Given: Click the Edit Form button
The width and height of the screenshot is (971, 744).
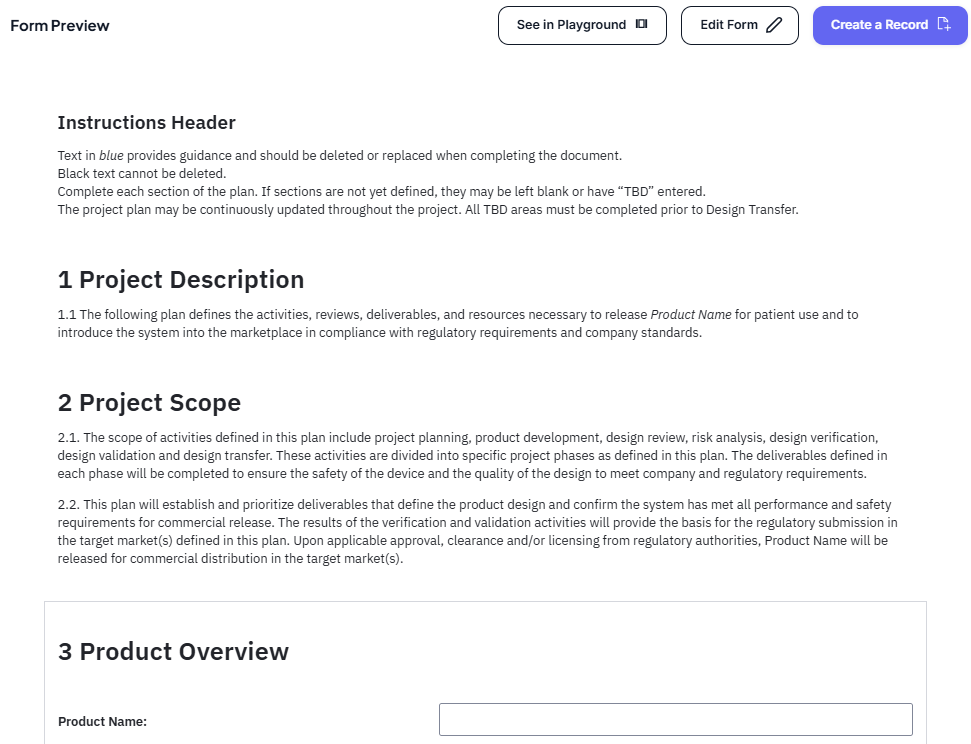Looking at the screenshot, I should point(739,25).
